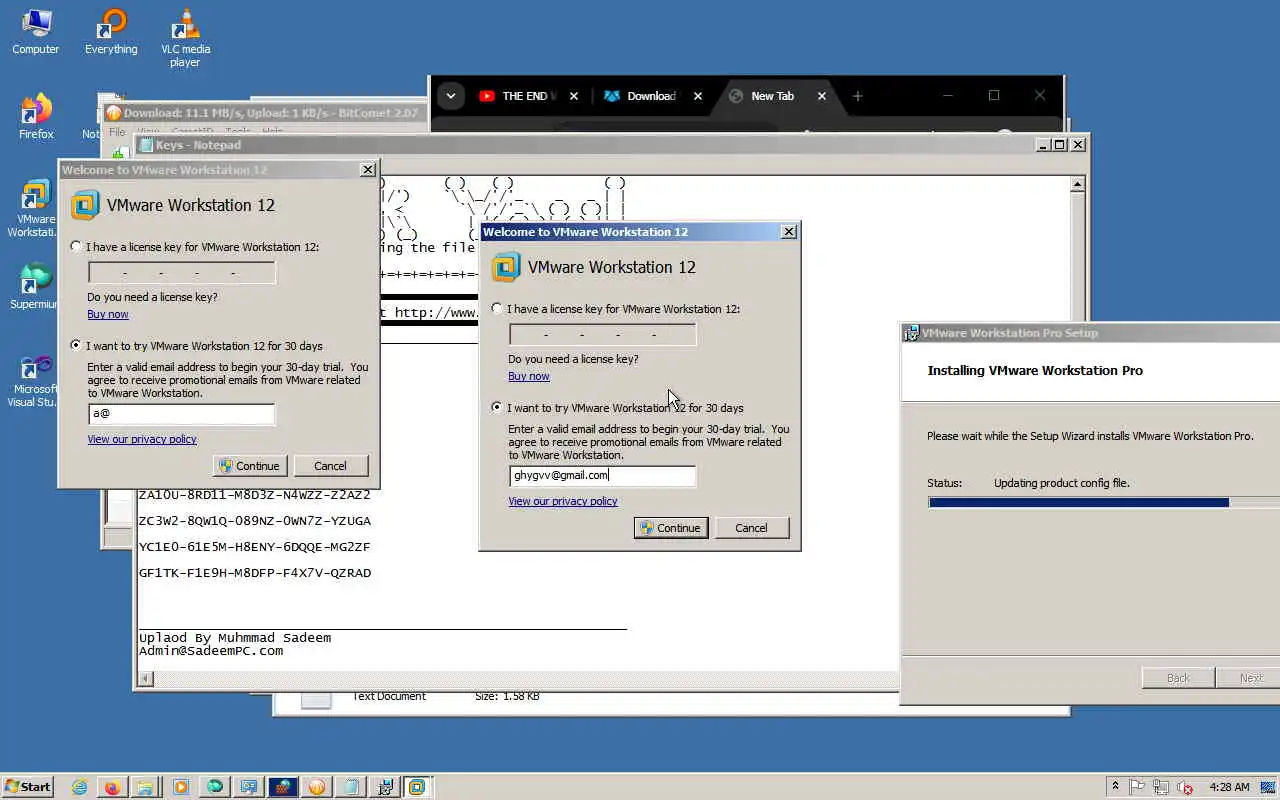
Task: Click Notepad horizontal scrollbar left arrow
Action: pos(146,679)
